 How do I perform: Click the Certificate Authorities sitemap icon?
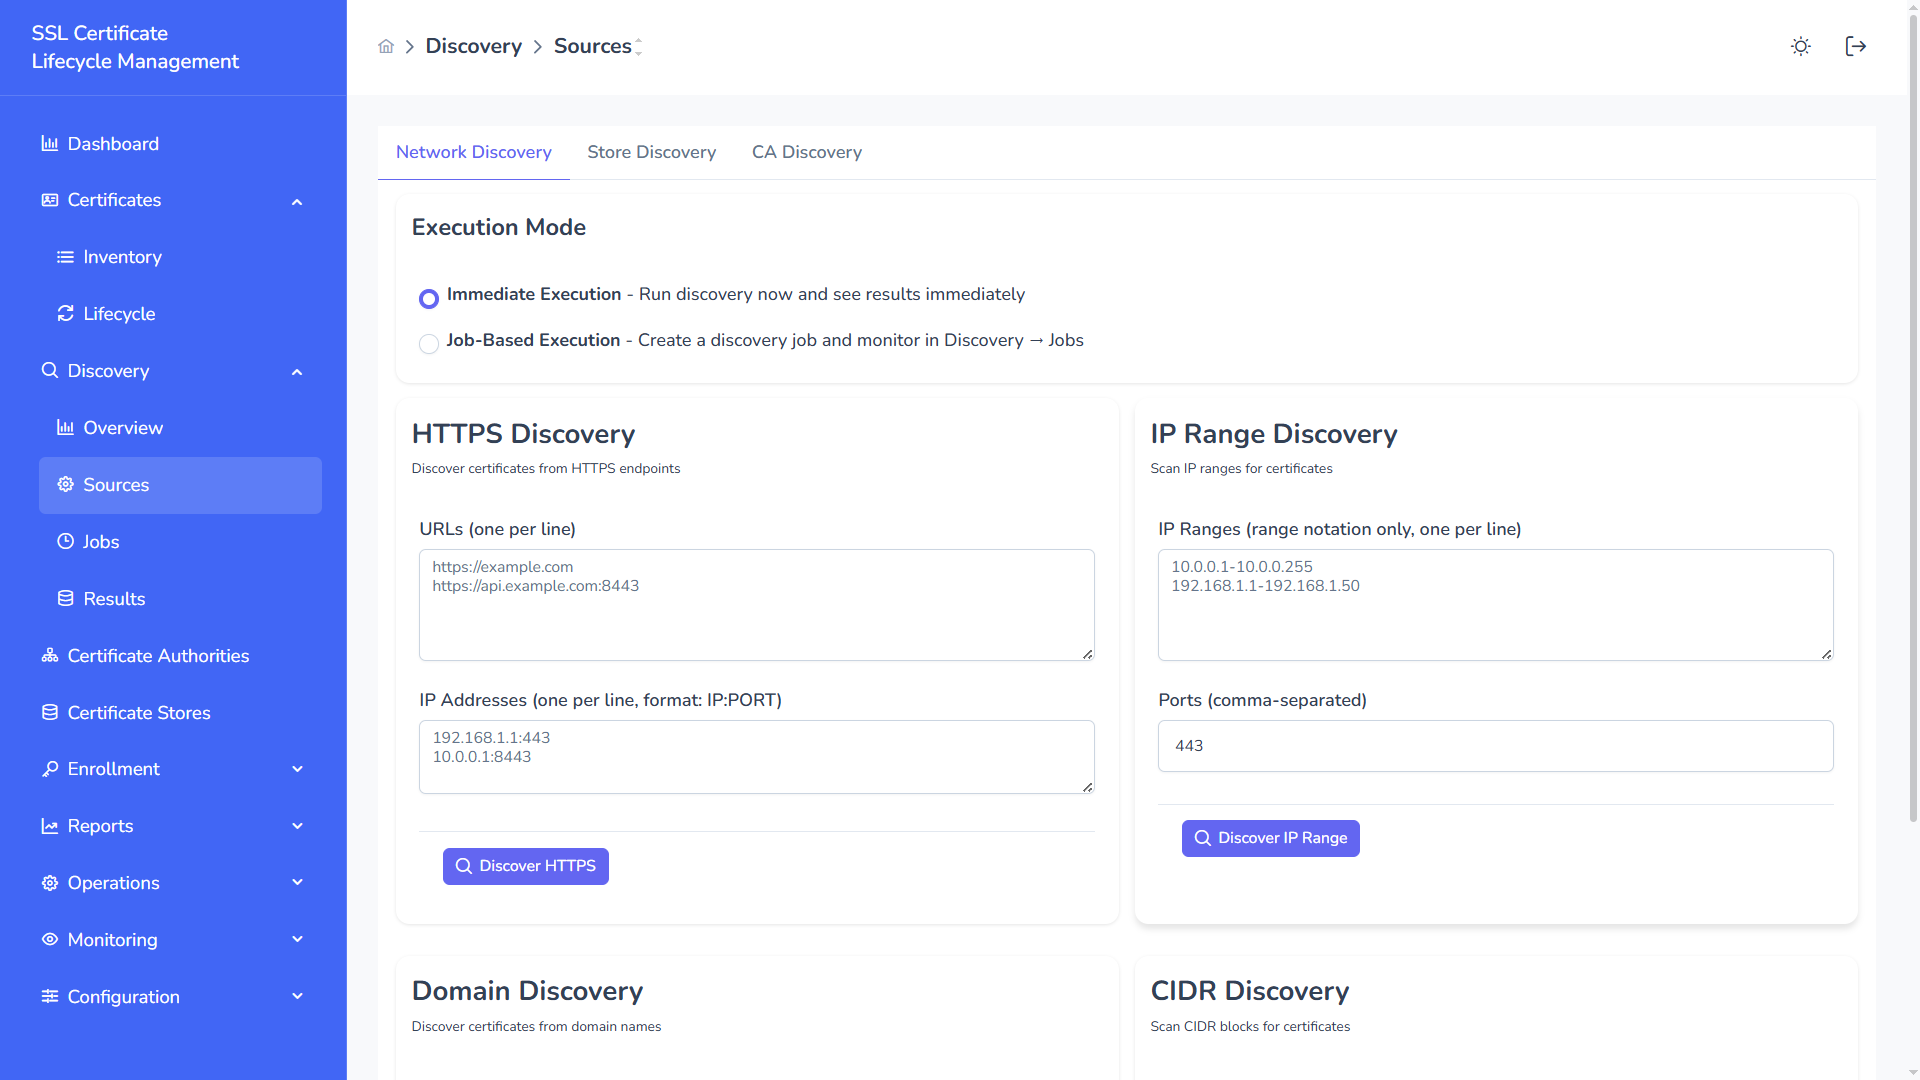point(49,655)
